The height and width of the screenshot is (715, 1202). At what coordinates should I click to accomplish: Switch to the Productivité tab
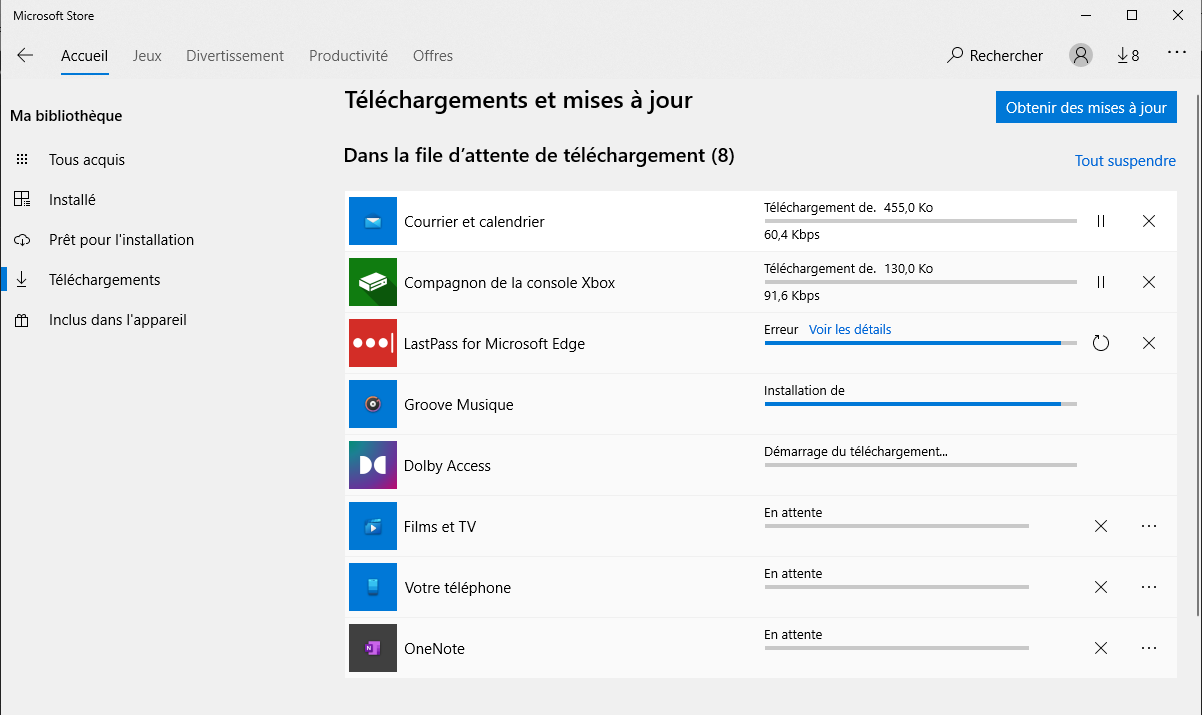pyautogui.click(x=348, y=56)
